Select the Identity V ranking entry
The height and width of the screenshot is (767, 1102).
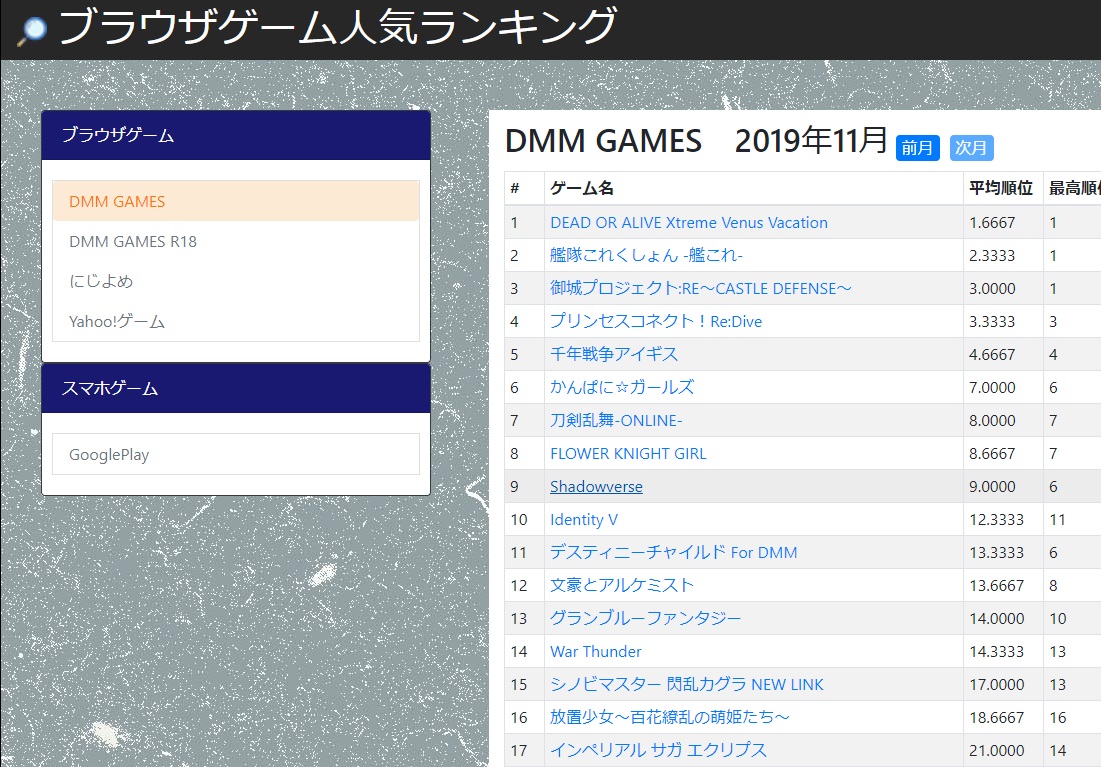coord(584,519)
